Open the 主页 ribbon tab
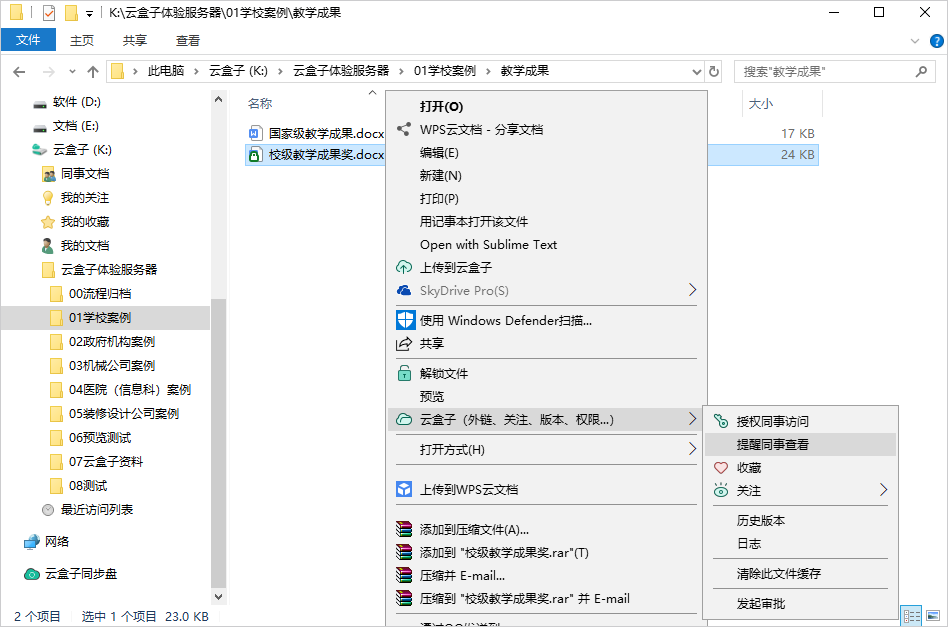Screen dimensions: 948x627 (x=82, y=41)
